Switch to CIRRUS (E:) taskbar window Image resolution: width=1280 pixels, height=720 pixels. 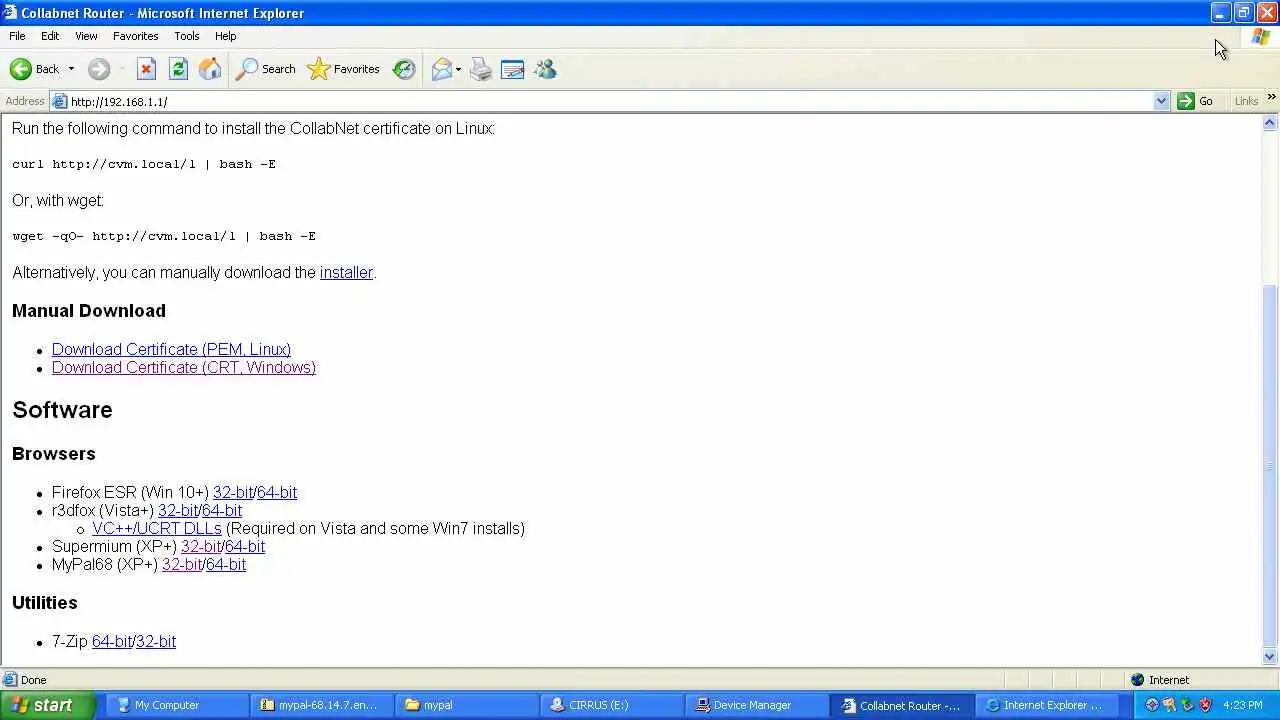[x=610, y=705]
